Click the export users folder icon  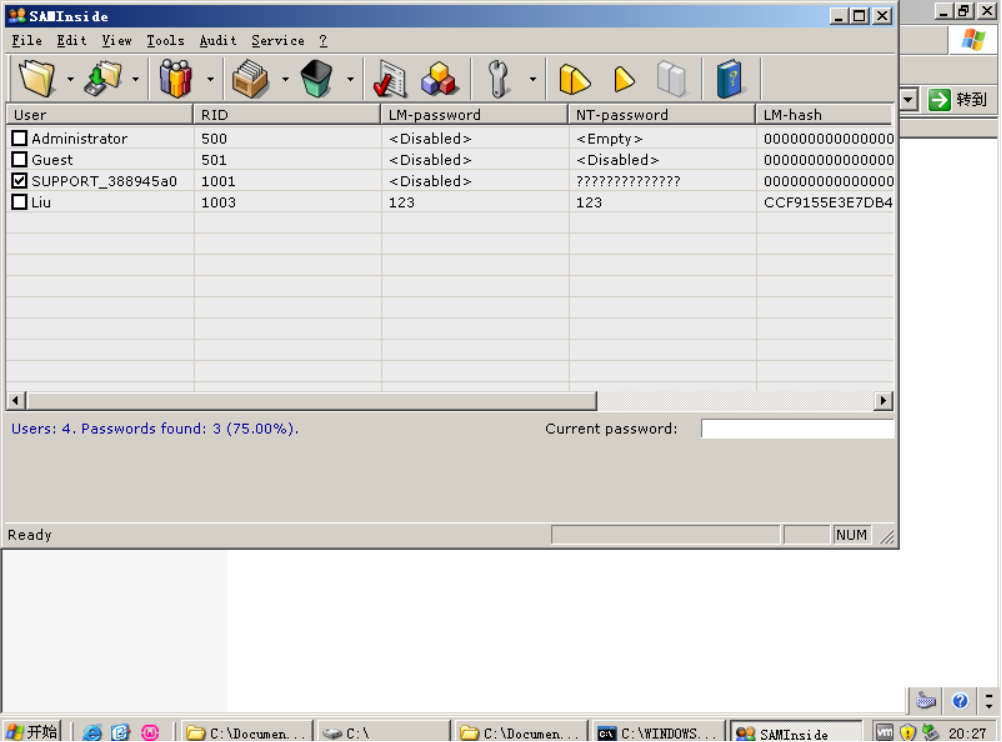(102, 79)
